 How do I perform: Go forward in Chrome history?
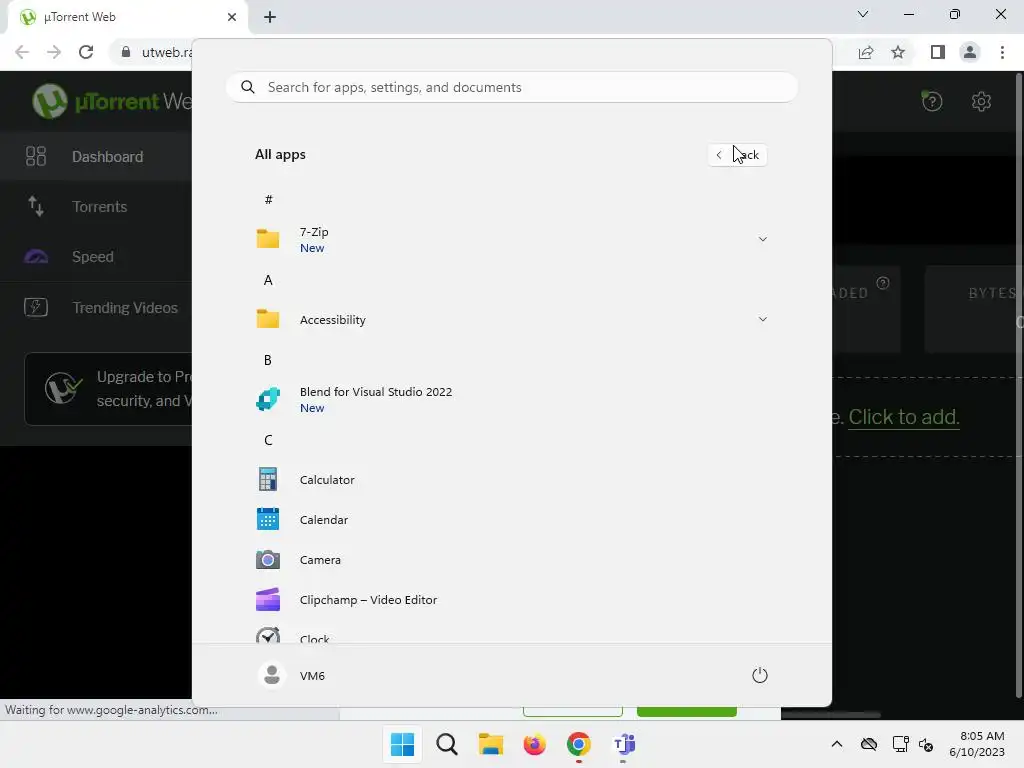point(54,52)
